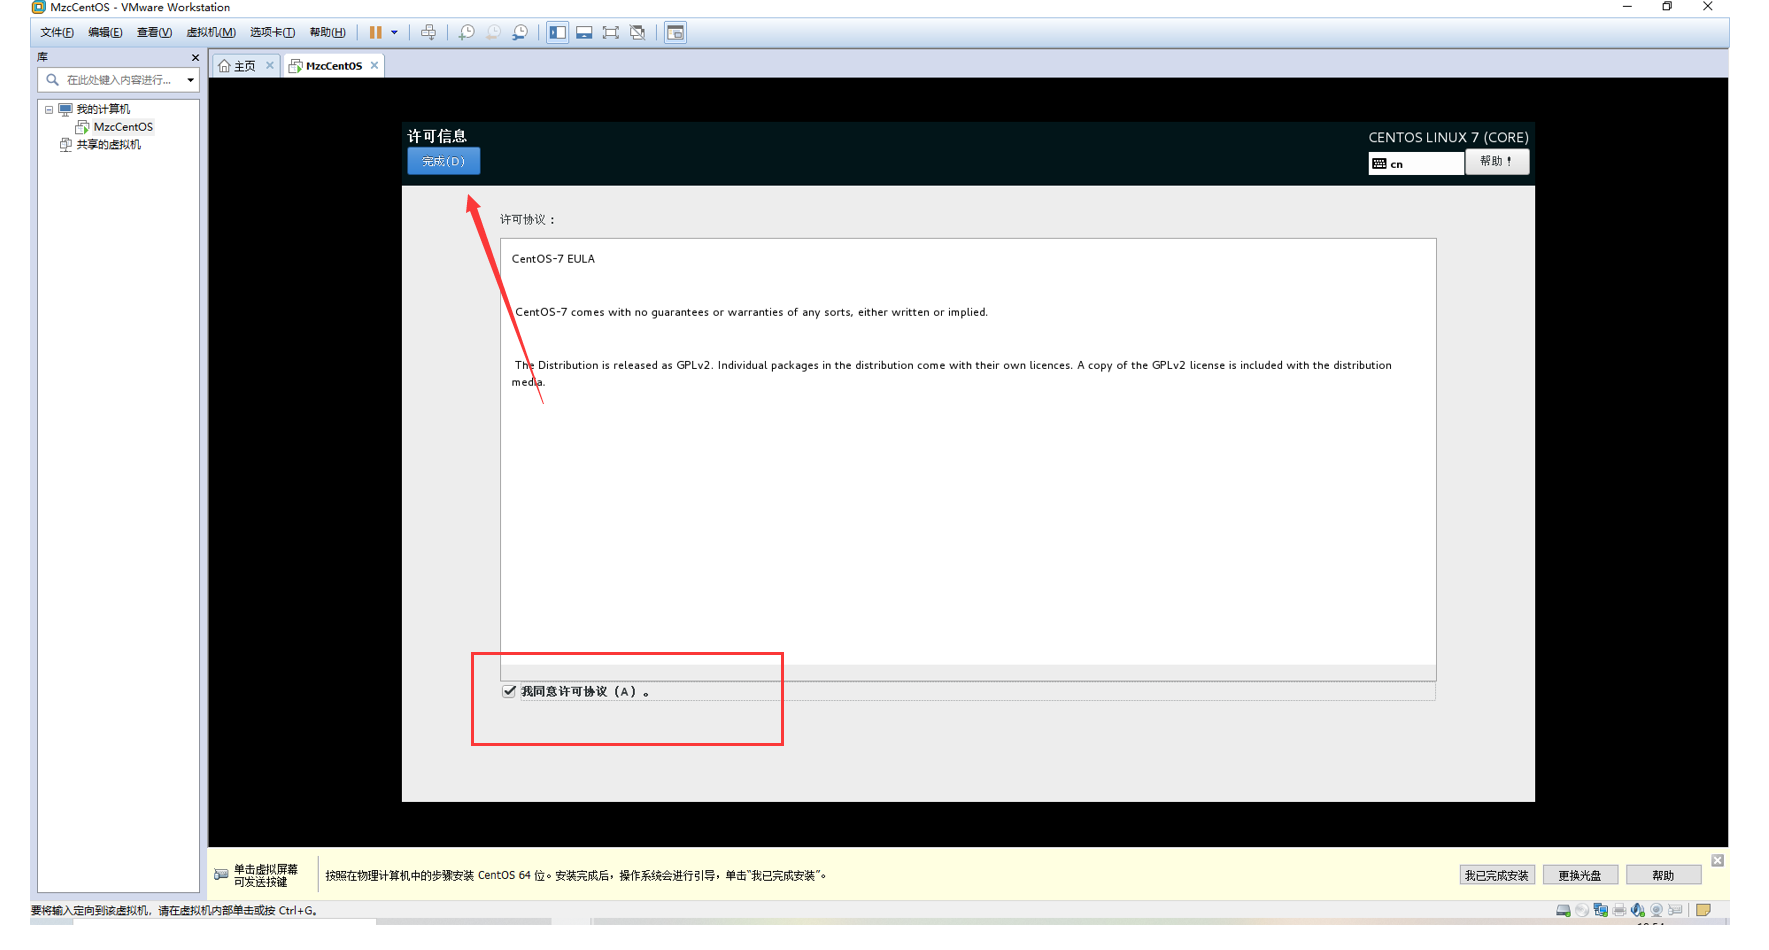
Task: Send Ctrl+Alt+Del to the virtual machine
Action: pos(428,32)
